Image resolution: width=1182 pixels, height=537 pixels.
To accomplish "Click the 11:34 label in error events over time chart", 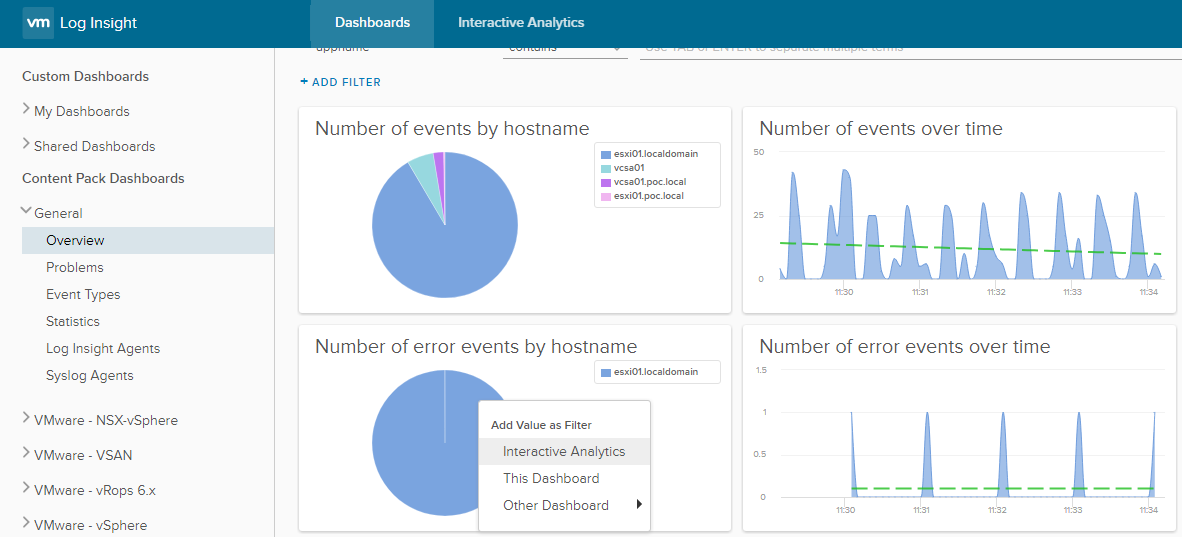I will coord(1149,511).
